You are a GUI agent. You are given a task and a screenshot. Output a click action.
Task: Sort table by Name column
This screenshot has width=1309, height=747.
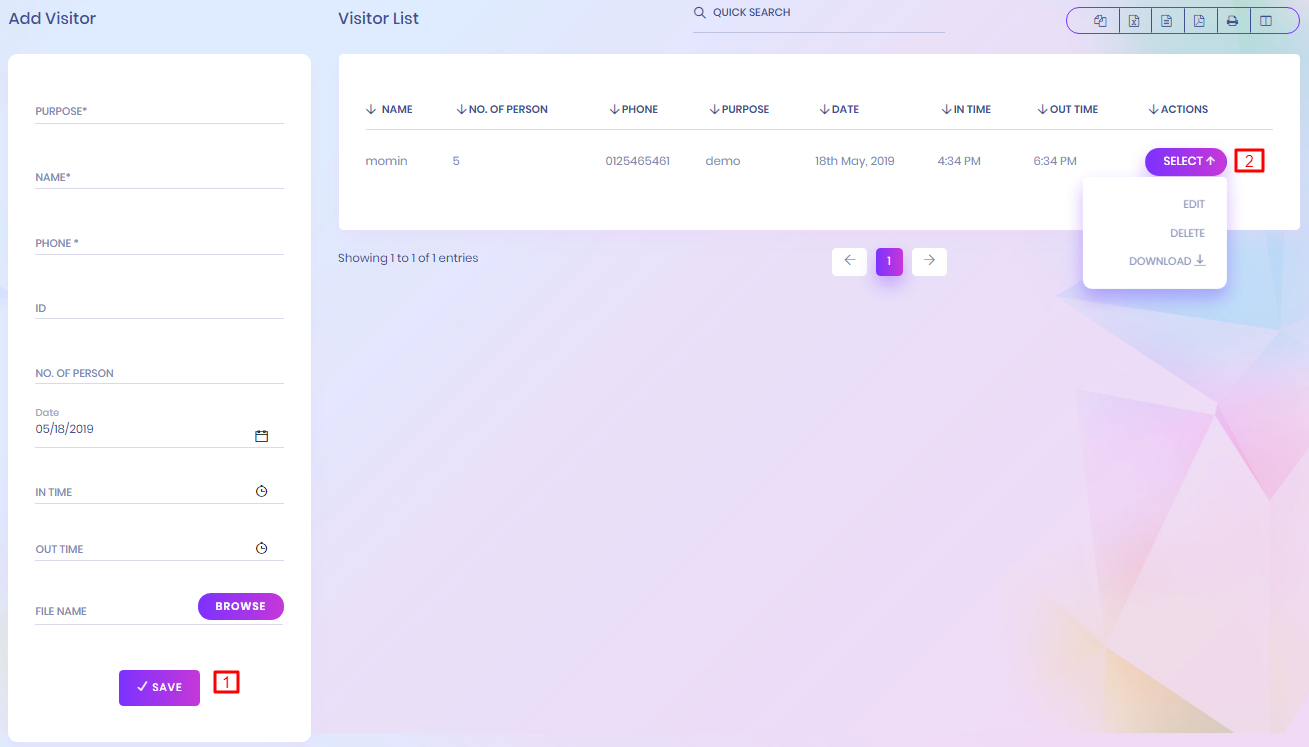(x=390, y=109)
